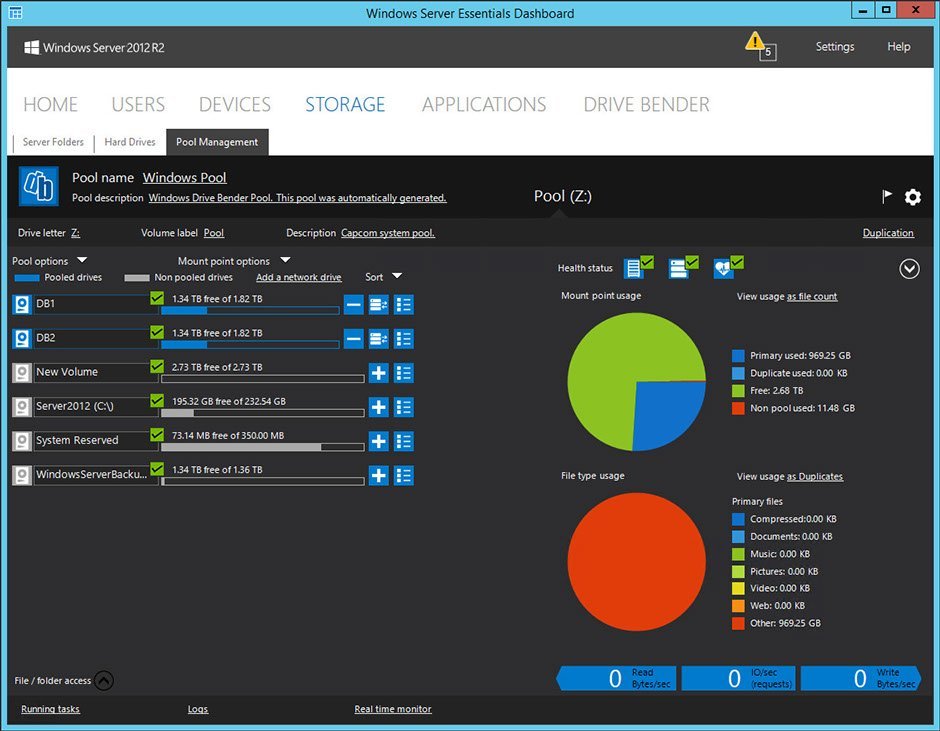Click the Other red legend swatch

point(738,623)
